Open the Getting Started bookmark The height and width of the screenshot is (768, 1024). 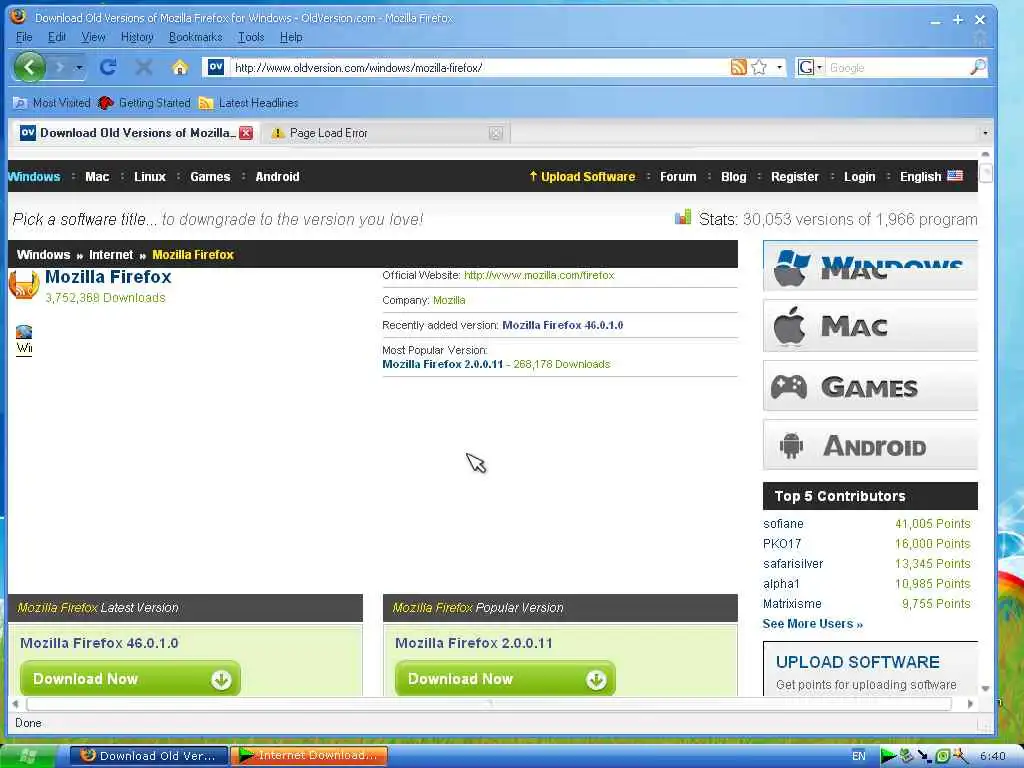coord(144,103)
